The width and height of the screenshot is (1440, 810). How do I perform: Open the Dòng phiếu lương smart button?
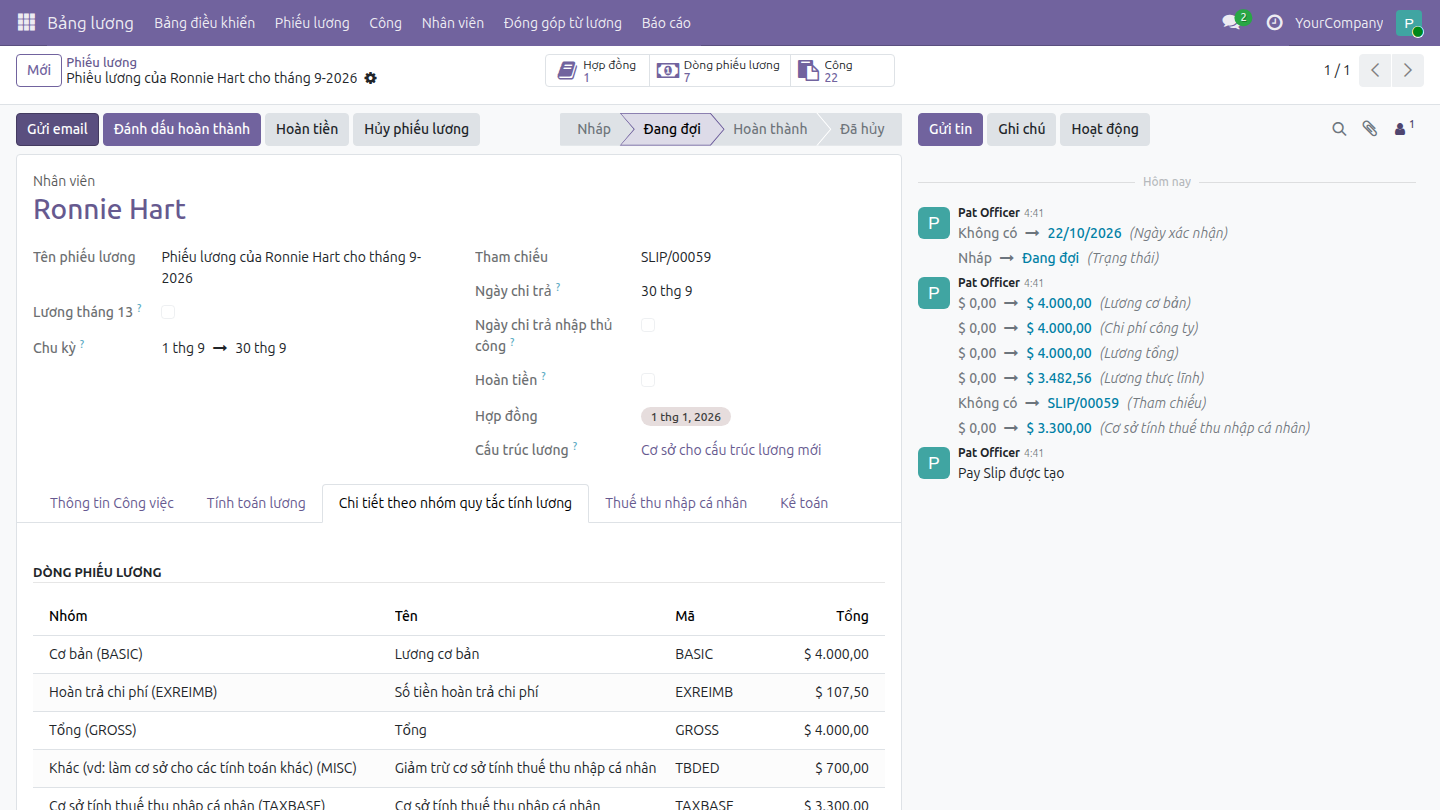[719, 70]
